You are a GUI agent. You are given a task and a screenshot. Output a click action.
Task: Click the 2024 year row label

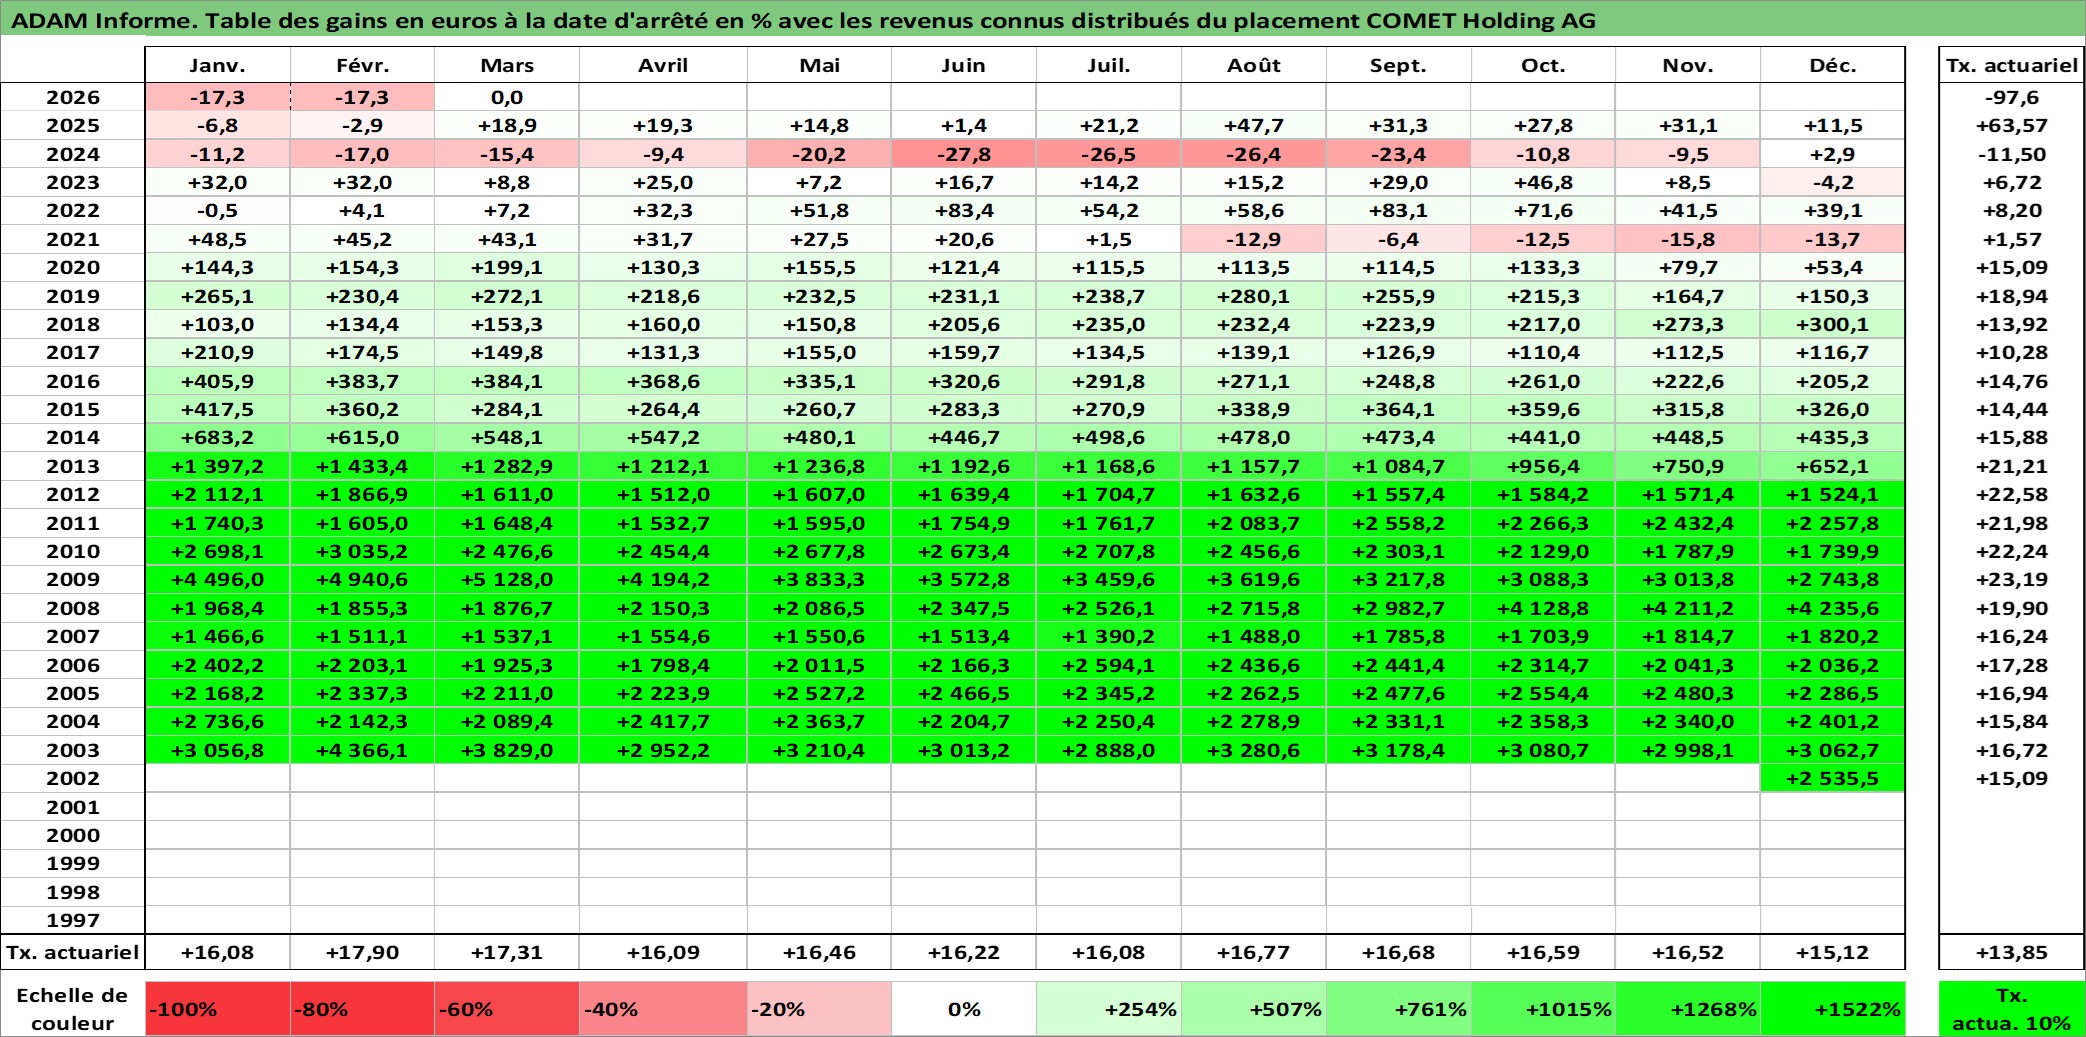[x=73, y=154]
